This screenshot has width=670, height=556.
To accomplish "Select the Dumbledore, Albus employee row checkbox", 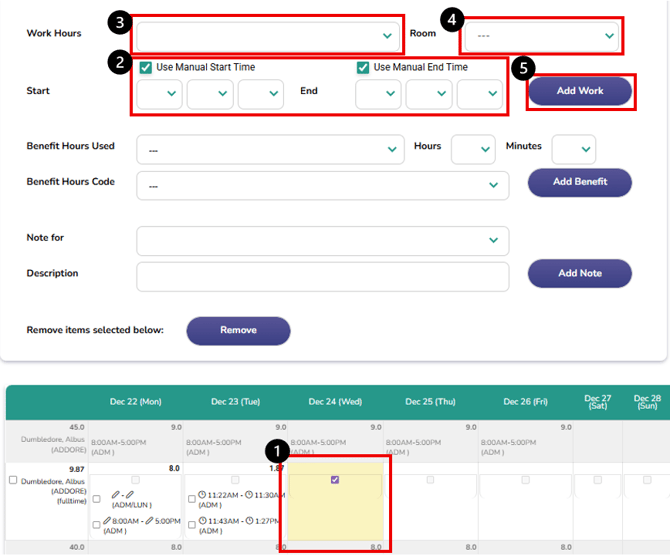I will click(x=13, y=481).
